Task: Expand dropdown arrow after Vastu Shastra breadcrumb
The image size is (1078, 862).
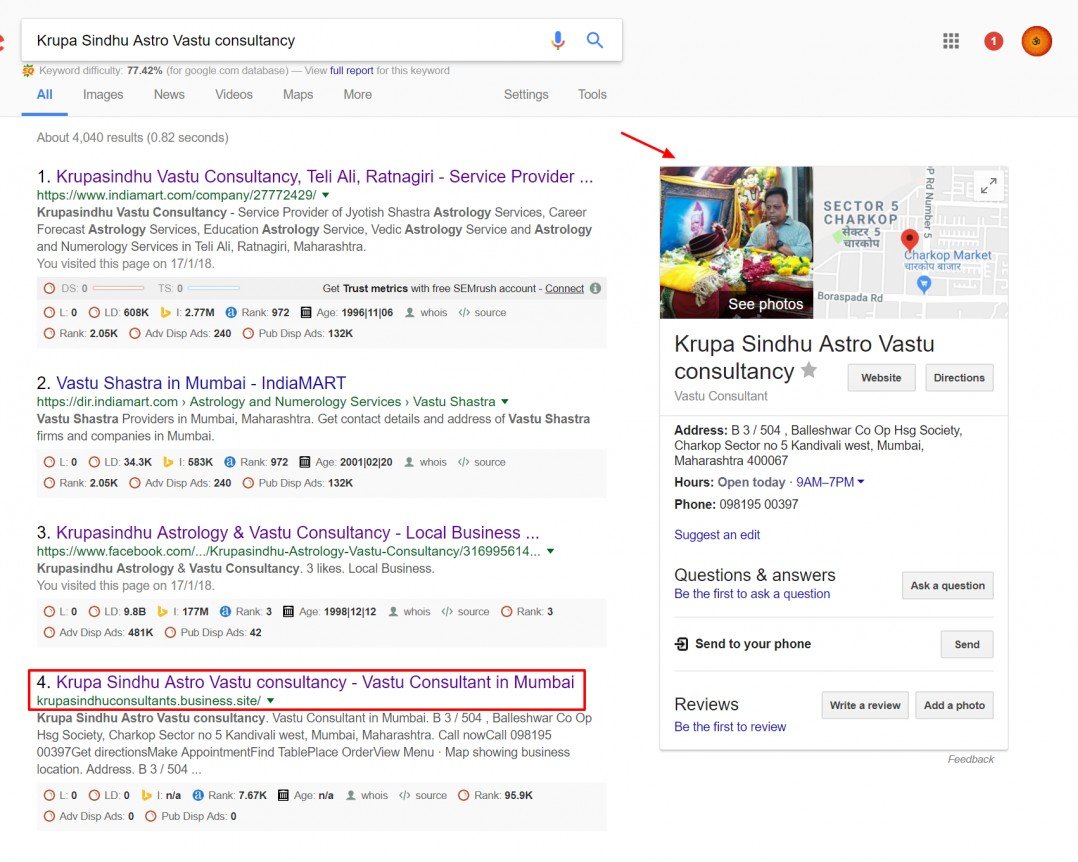Action: [505, 401]
